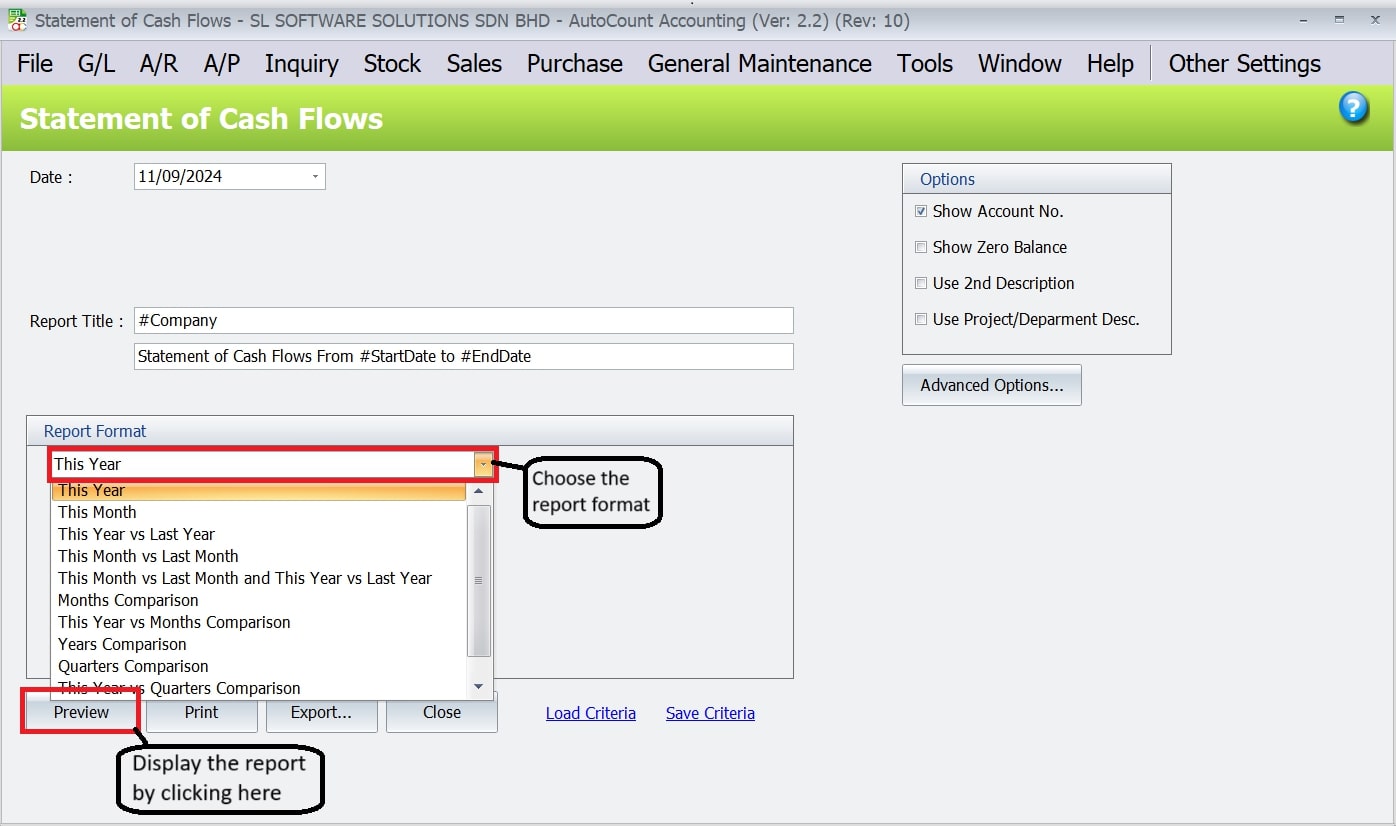Viewport: 1396px width, 826px height.
Task: Open the Sales menu
Action: click(x=473, y=63)
